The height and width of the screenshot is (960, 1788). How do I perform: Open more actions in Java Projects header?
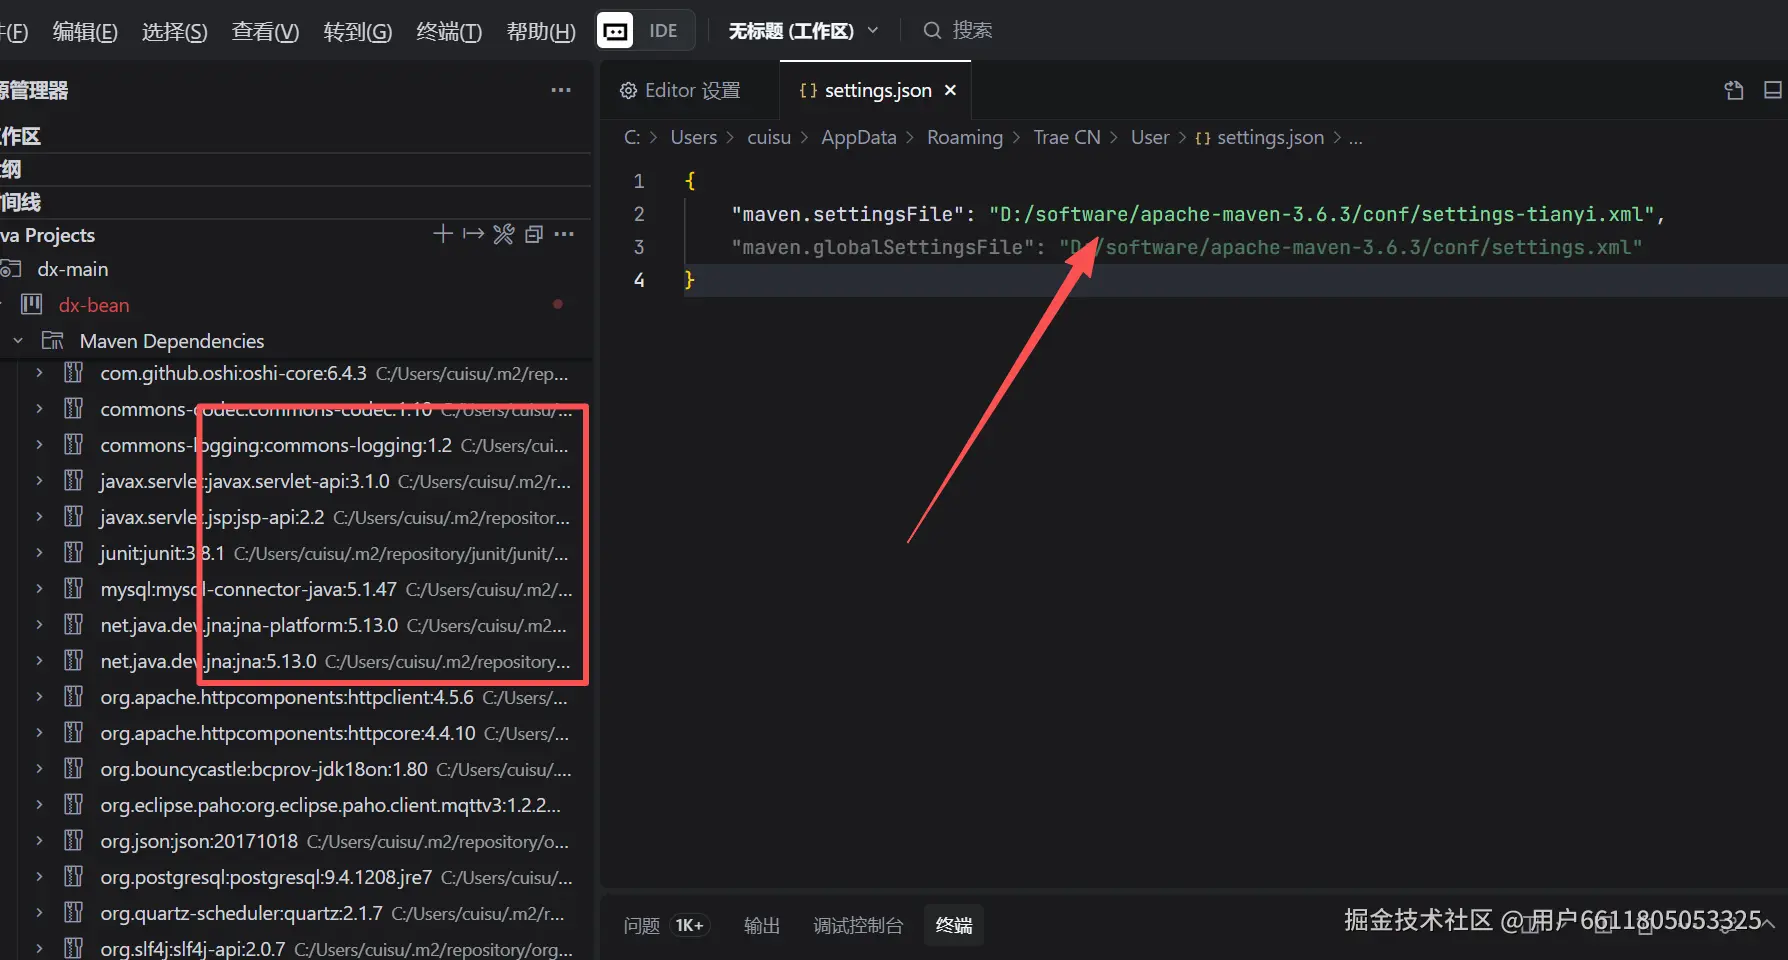(564, 234)
